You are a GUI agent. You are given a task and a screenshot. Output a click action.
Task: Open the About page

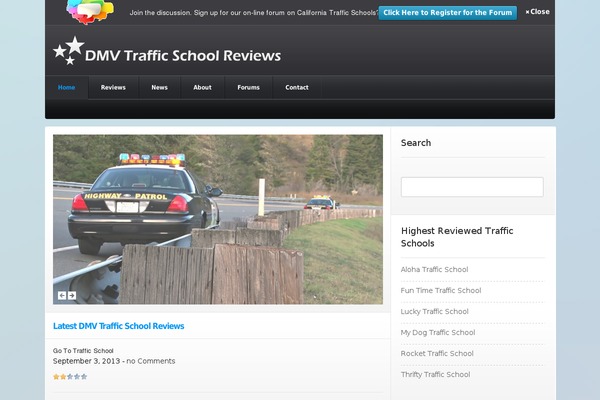pos(202,87)
